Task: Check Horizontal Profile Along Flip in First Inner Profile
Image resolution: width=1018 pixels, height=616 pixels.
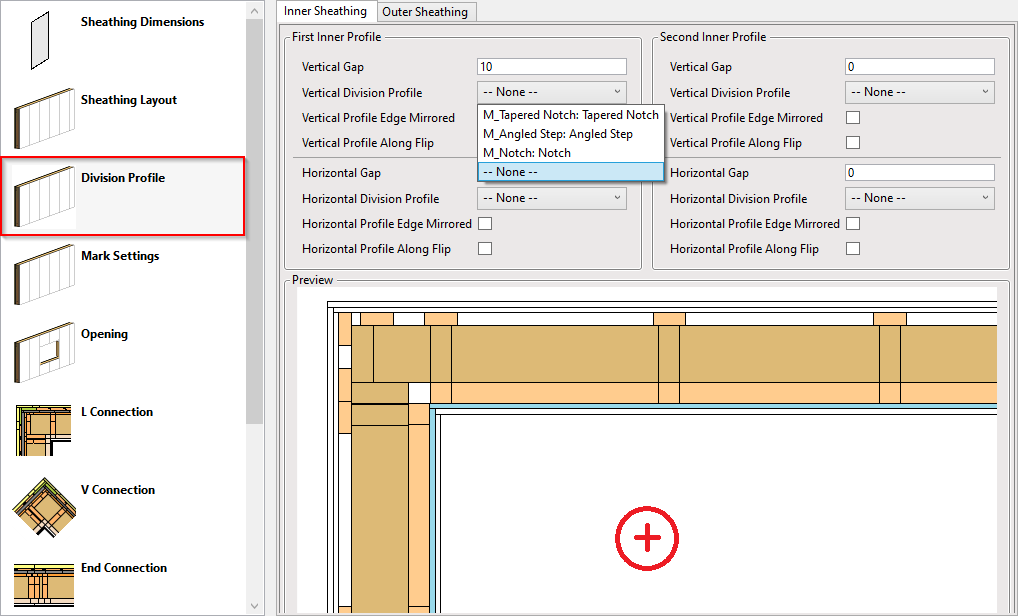Action: point(484,248)
